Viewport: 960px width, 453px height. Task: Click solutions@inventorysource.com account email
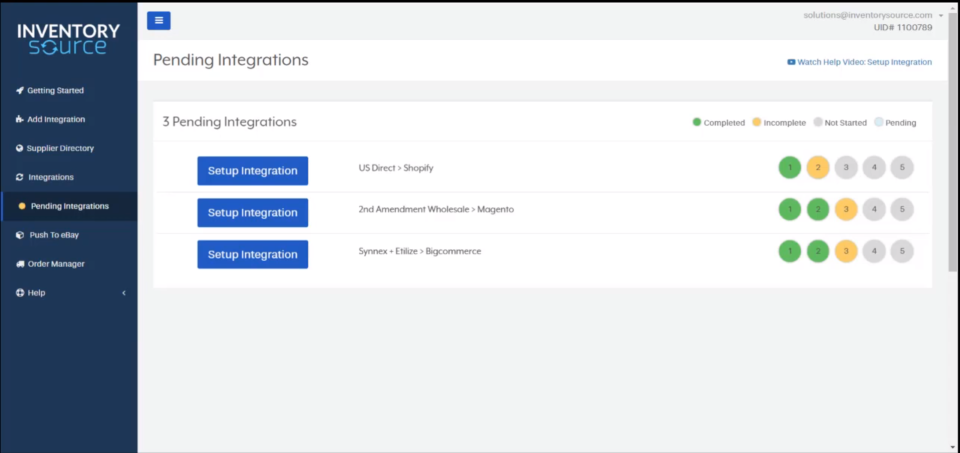pyautogui.click(x=868, y=15)
